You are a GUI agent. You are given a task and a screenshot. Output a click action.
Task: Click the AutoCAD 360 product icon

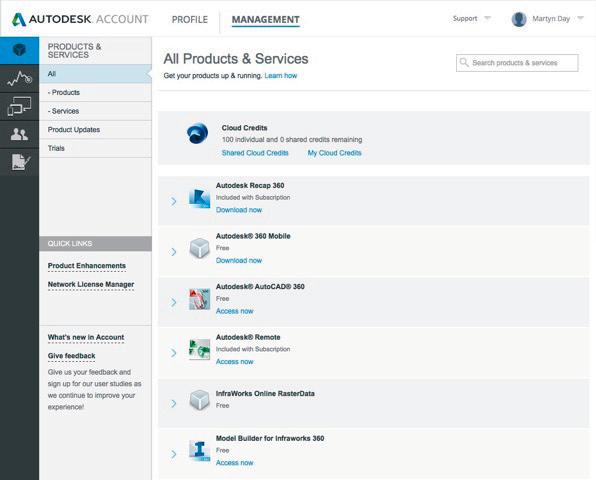[200, 299]
